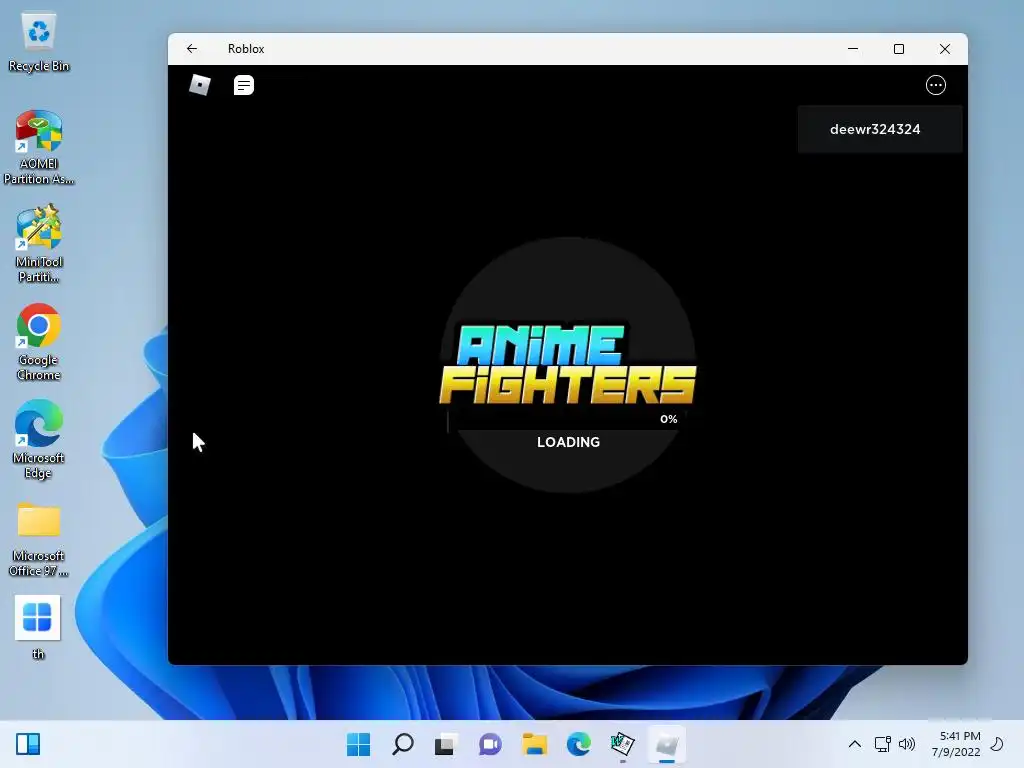This screenshot has width=1024, height=768.
Task: Select Google Chrome desktop shortcut
Action: click(39, 342)
